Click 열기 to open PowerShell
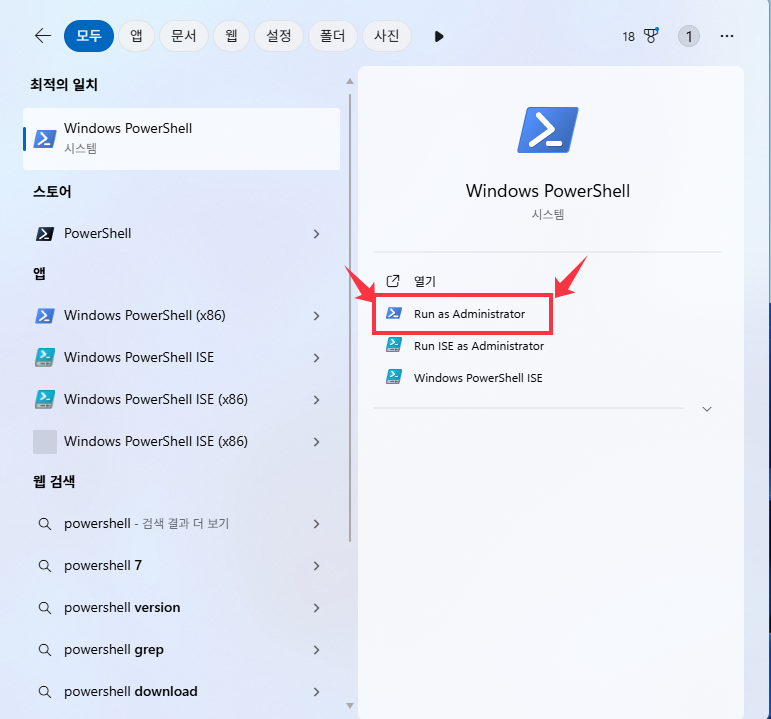 (425, 281)
